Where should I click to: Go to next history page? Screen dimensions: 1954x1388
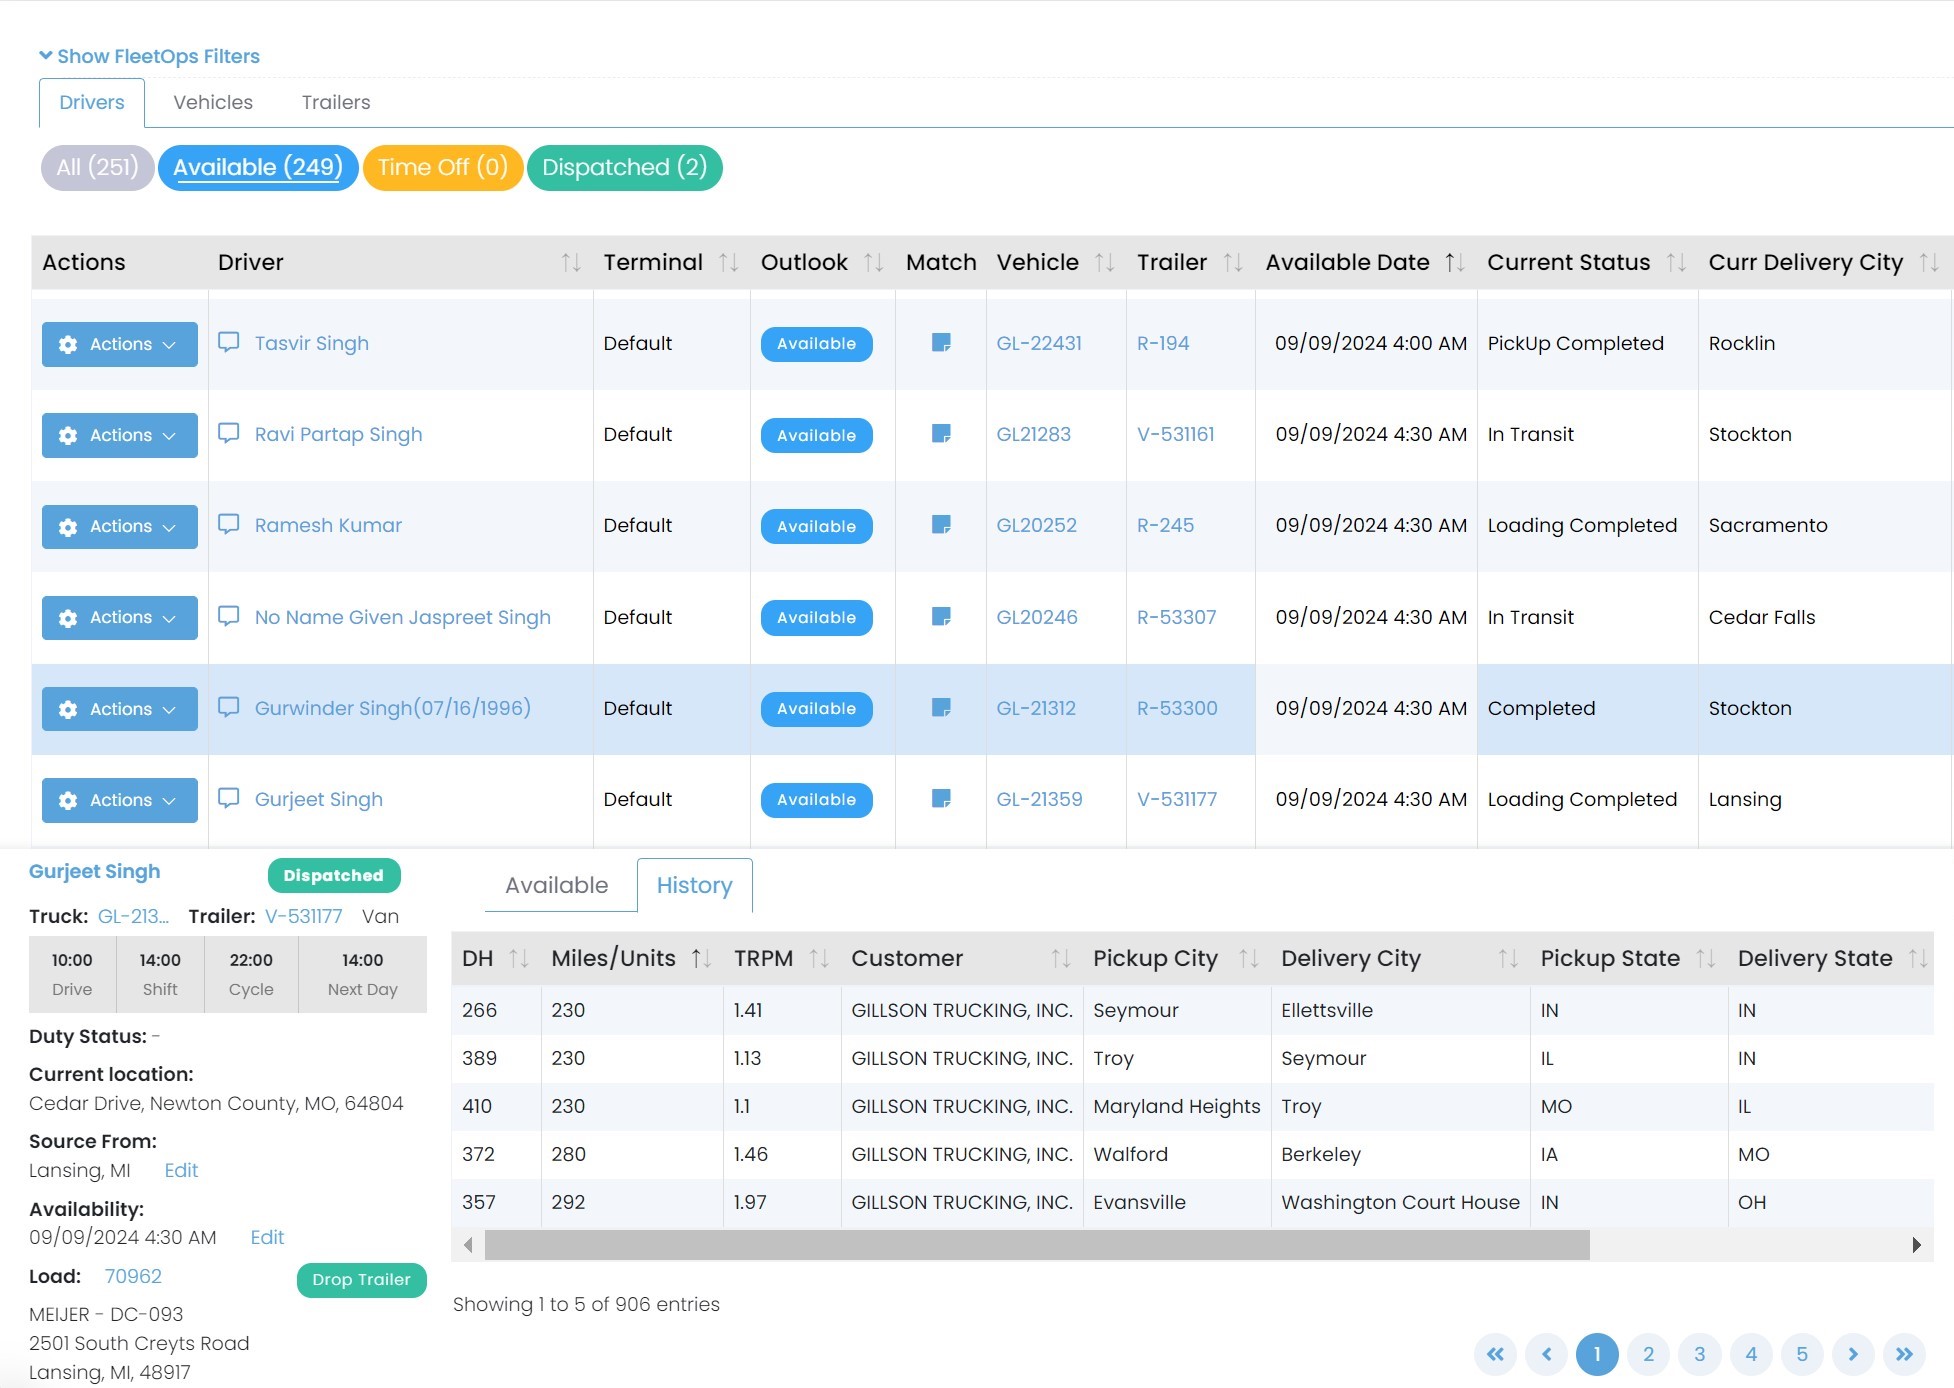pos(1853,1354)
